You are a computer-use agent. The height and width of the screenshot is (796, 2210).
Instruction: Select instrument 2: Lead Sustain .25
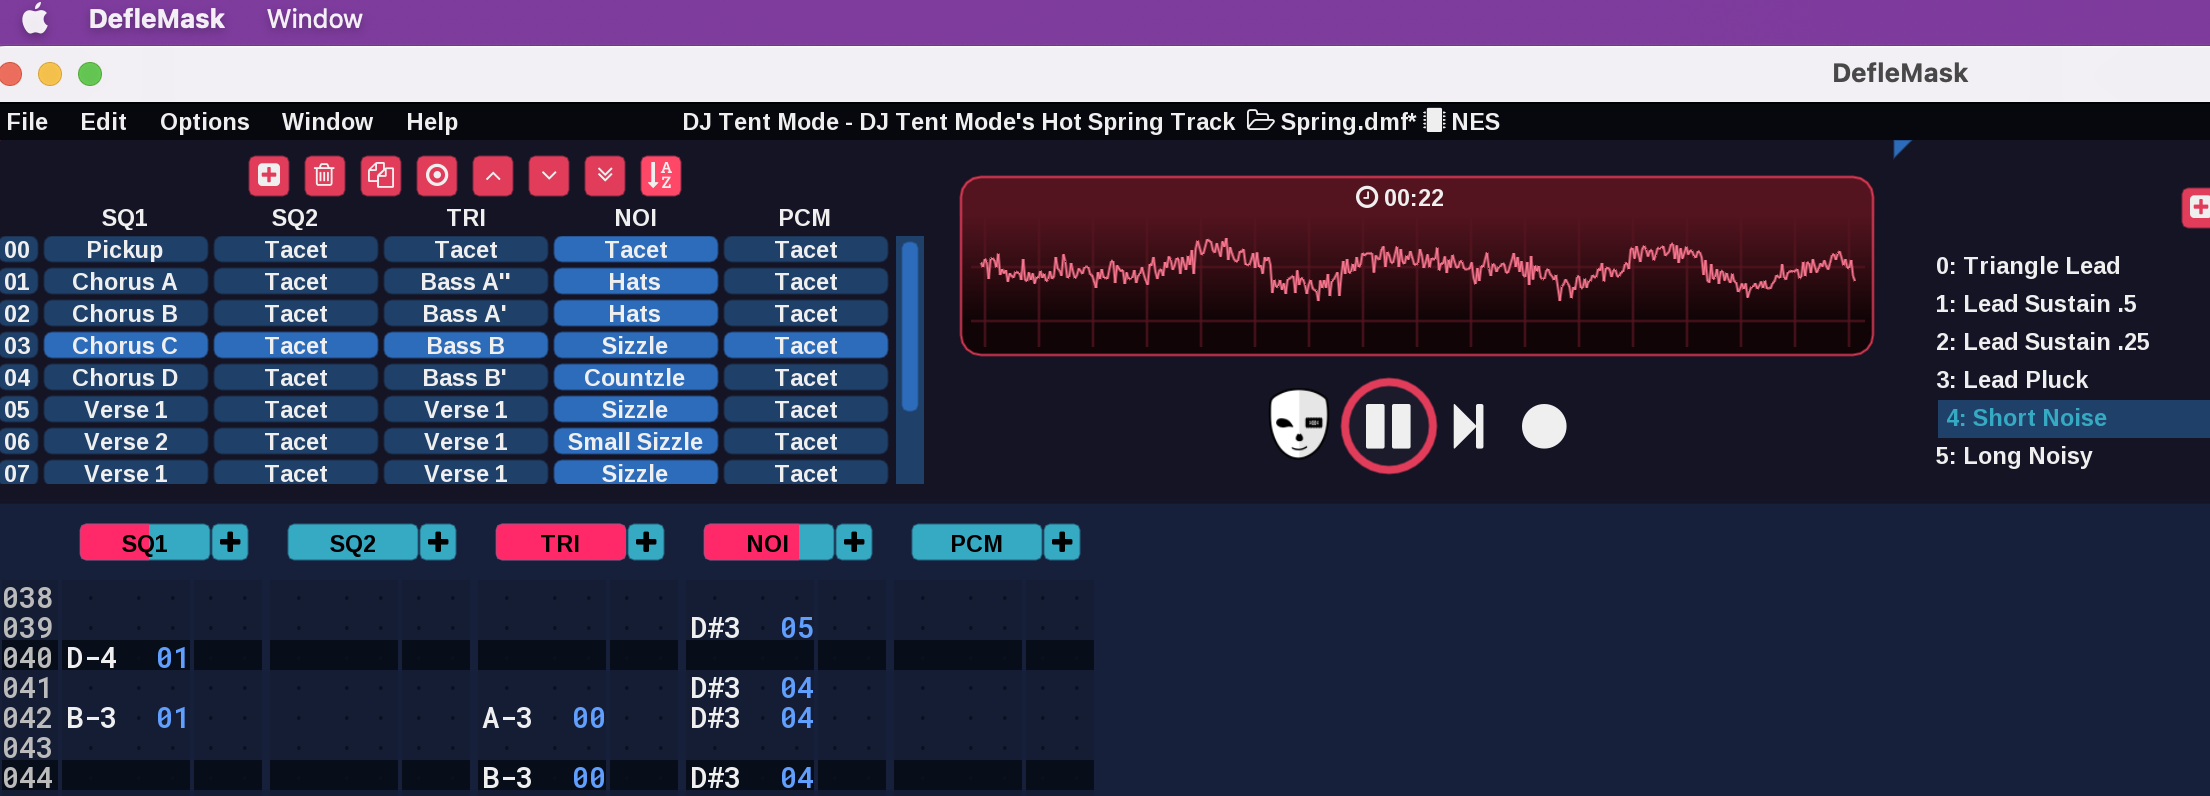2042,342
